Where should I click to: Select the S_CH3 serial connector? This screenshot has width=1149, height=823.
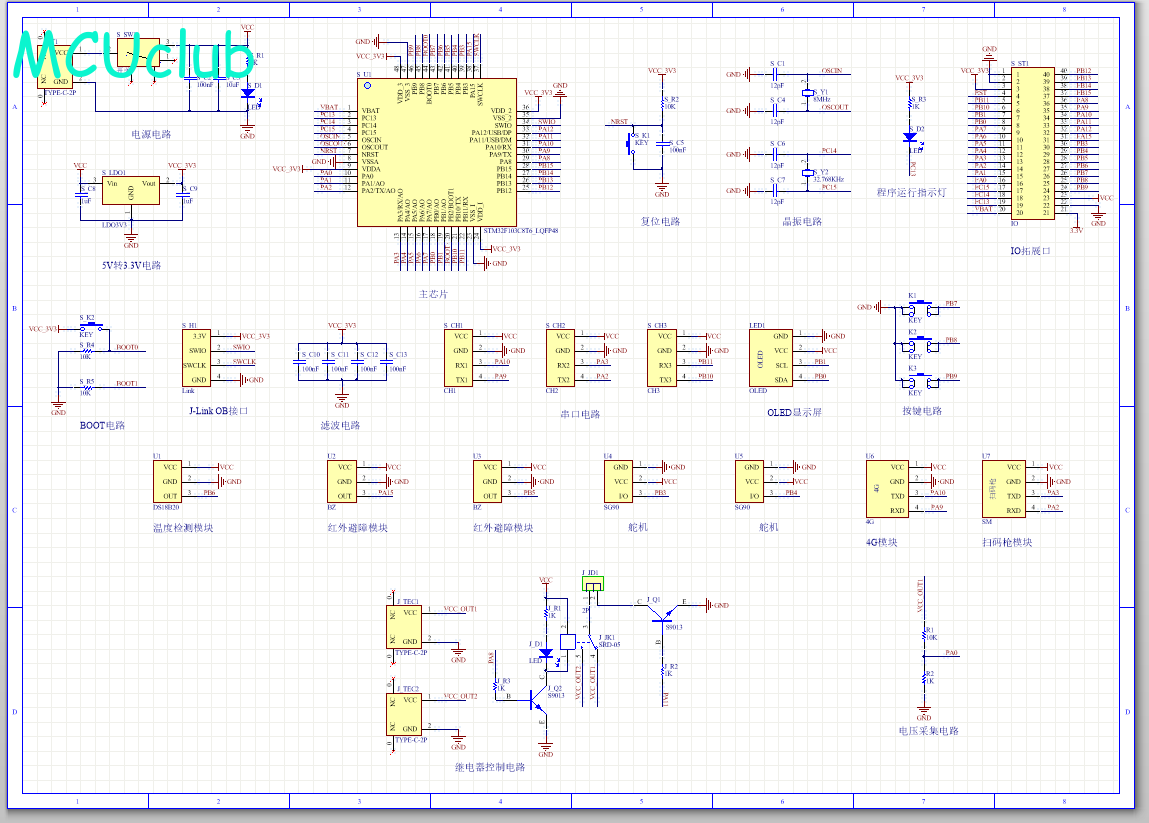tap(662, 358)
